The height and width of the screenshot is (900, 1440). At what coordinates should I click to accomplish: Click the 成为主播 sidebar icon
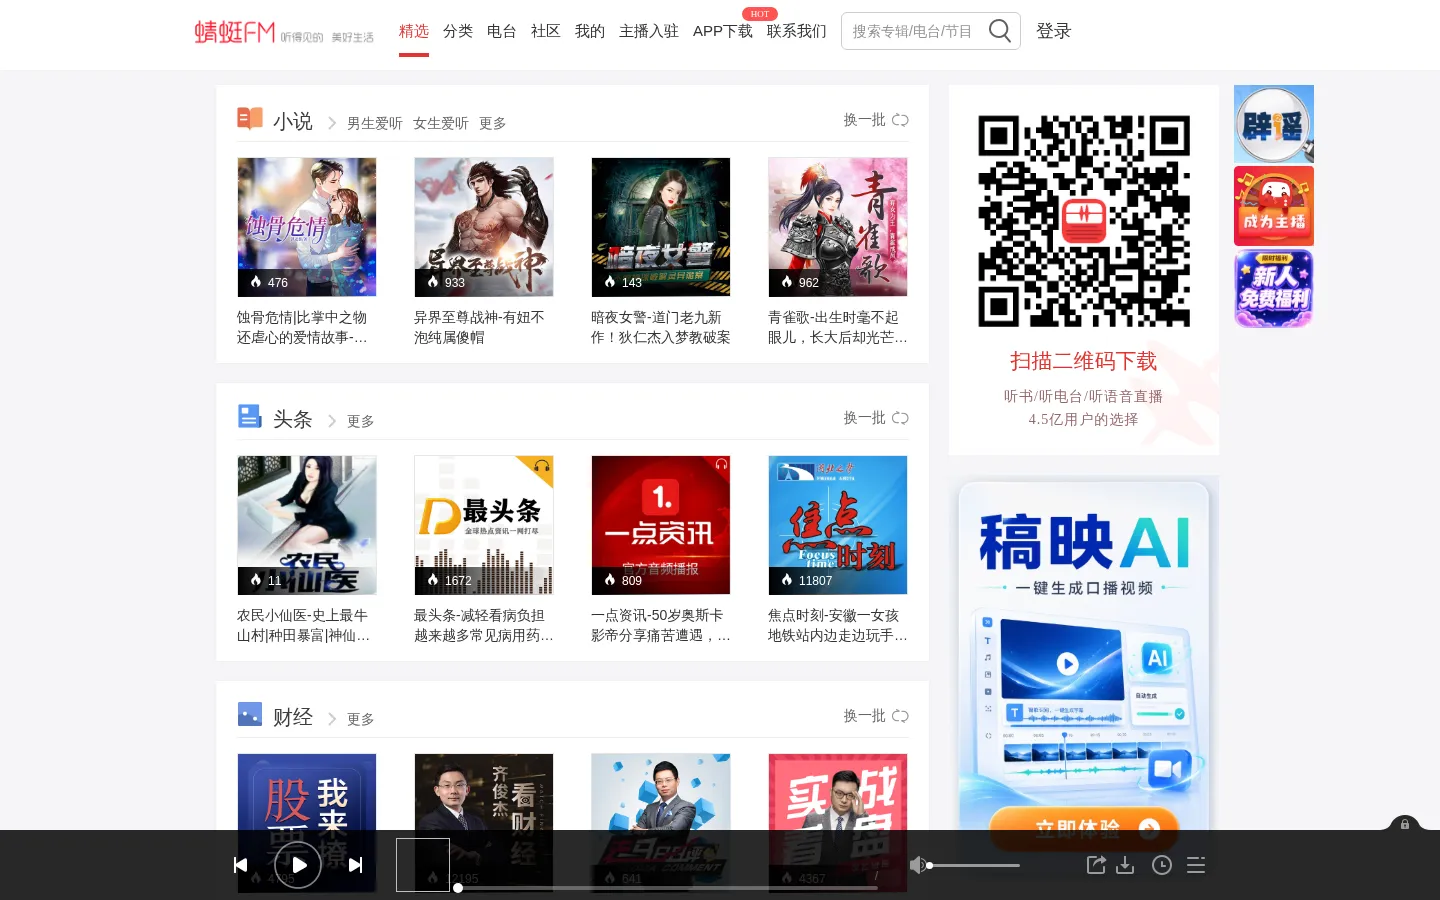(x=1274, y=206)
